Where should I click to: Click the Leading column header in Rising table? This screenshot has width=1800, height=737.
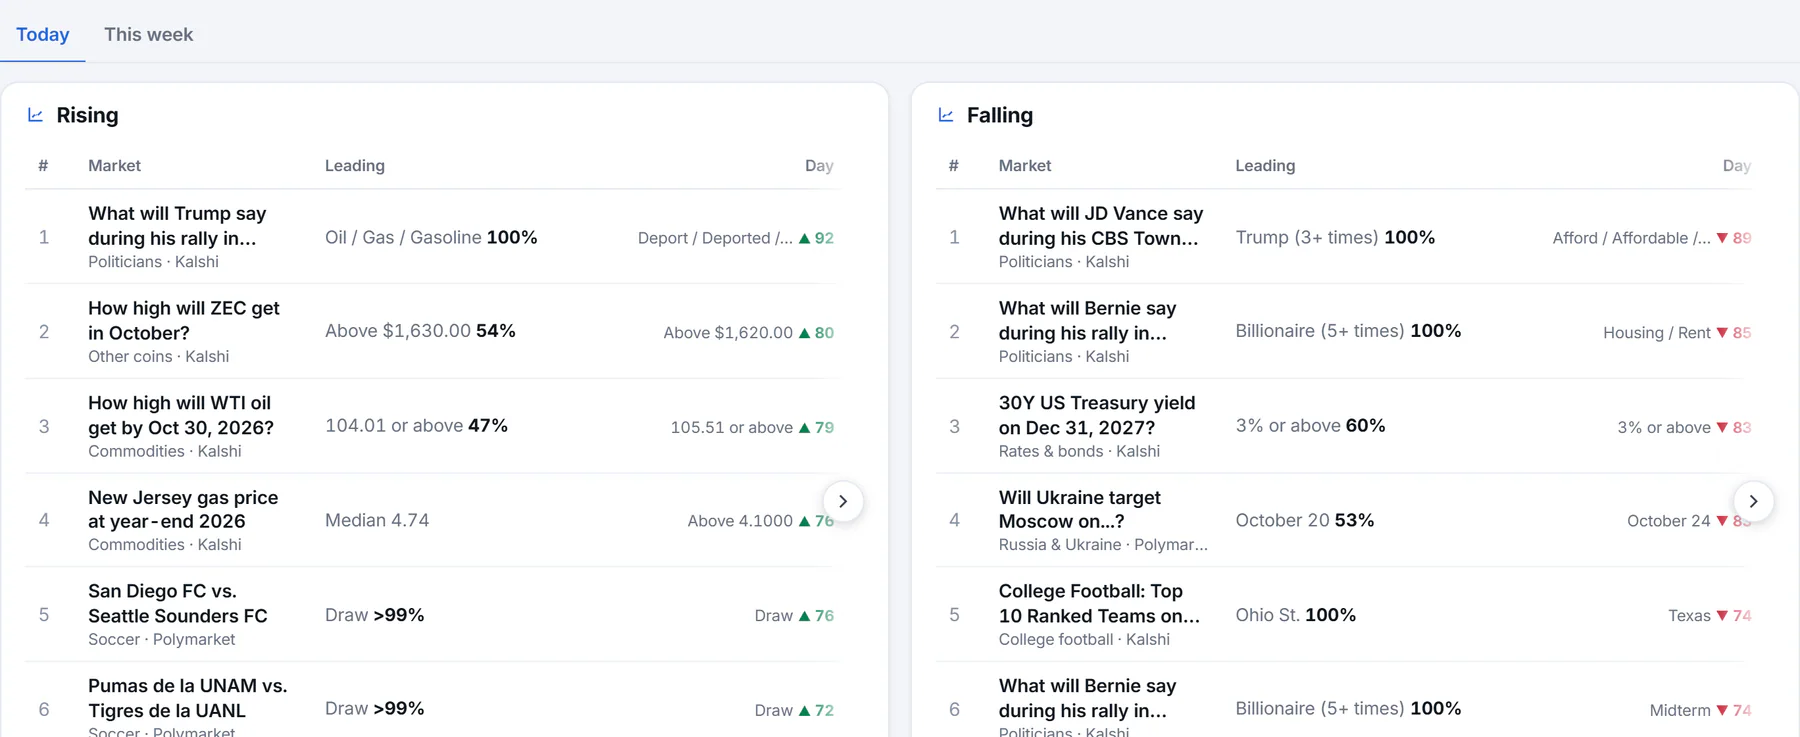(355, 166)
